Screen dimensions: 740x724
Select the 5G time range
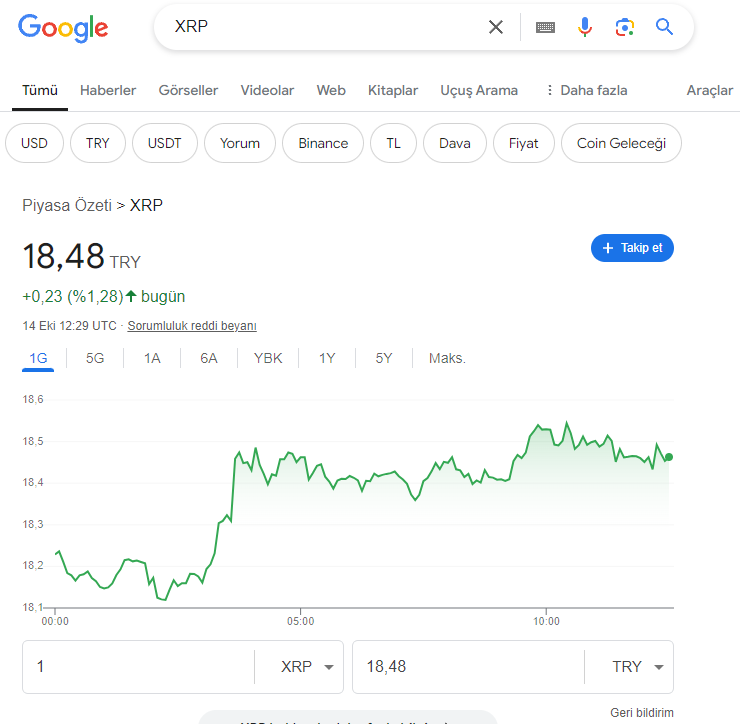pyautogui.click(x=95, y=358)
